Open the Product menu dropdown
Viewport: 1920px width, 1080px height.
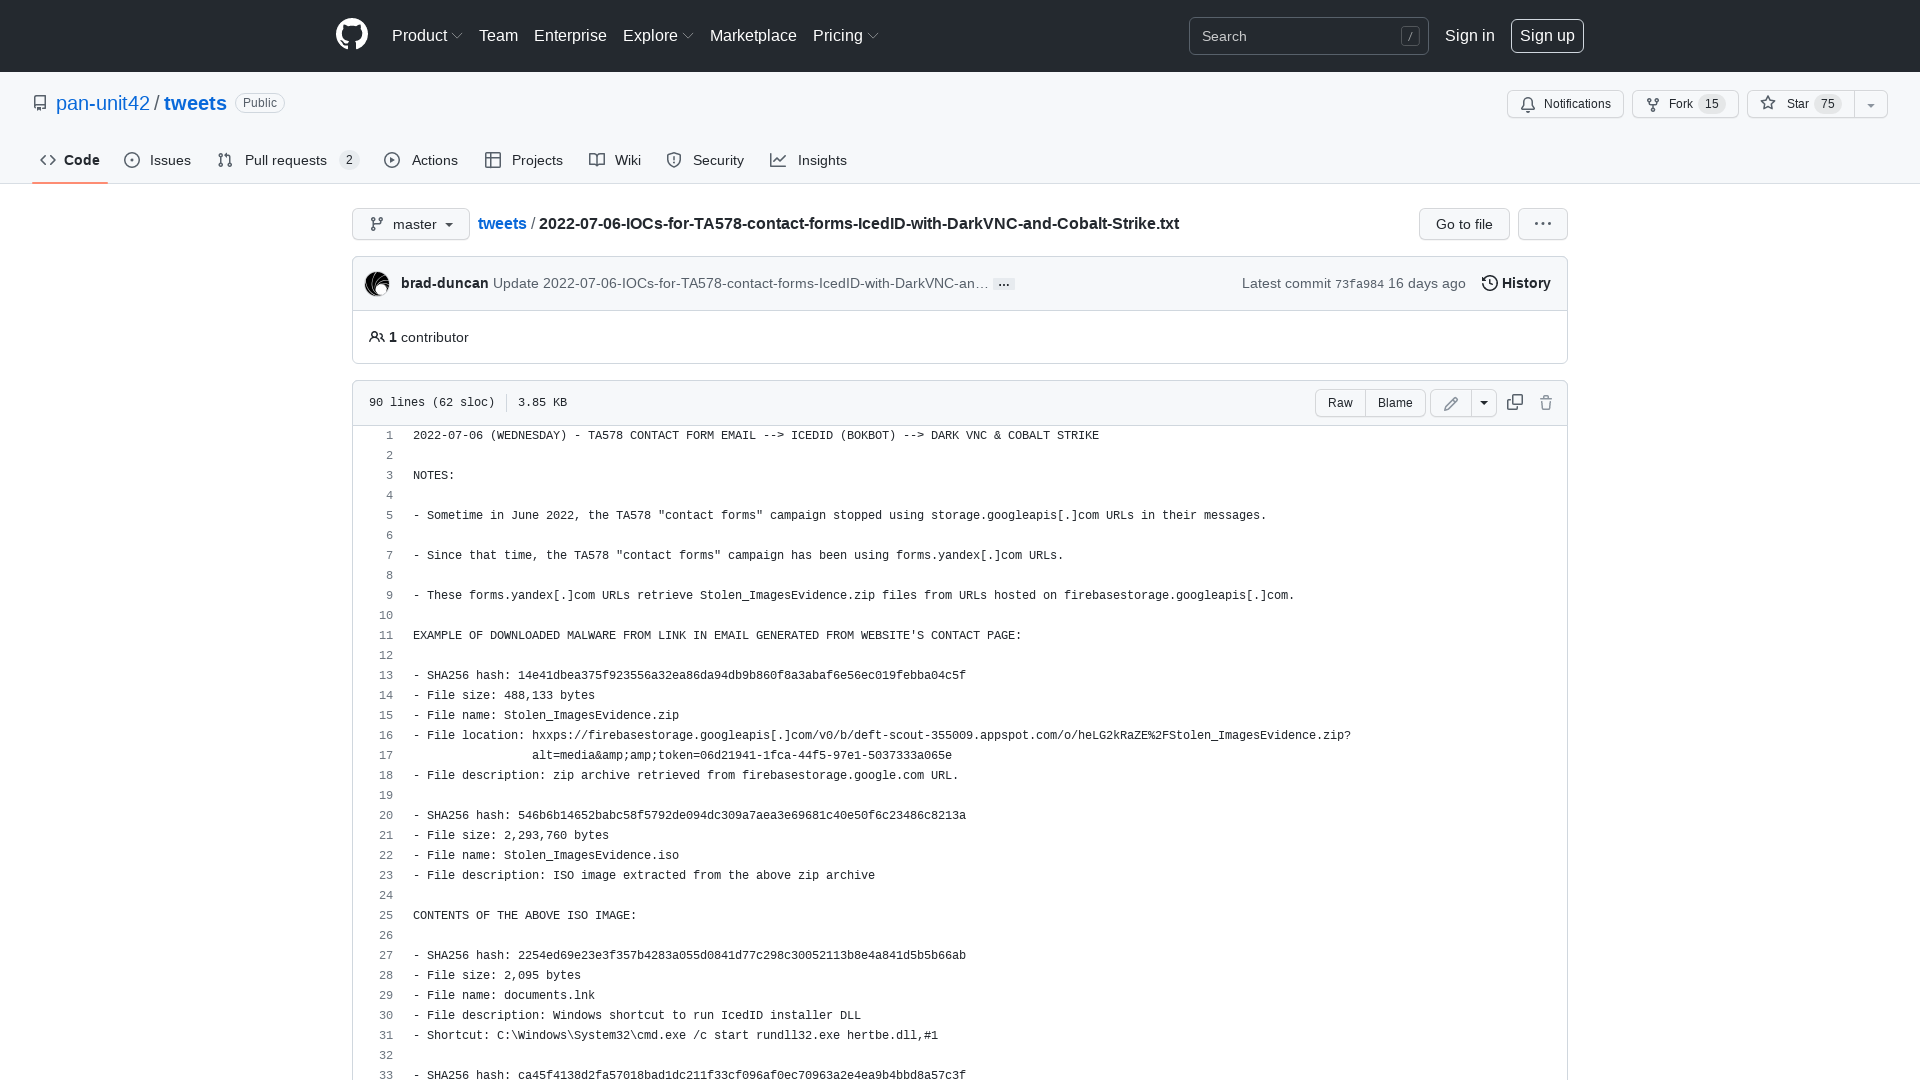tap(427, 35)
